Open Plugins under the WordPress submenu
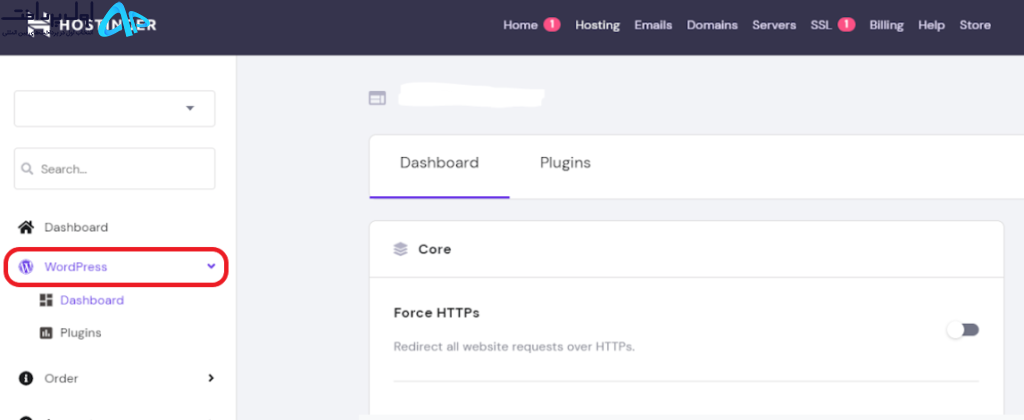This screenshot has width=1024, height=420. tap(81, 333)
